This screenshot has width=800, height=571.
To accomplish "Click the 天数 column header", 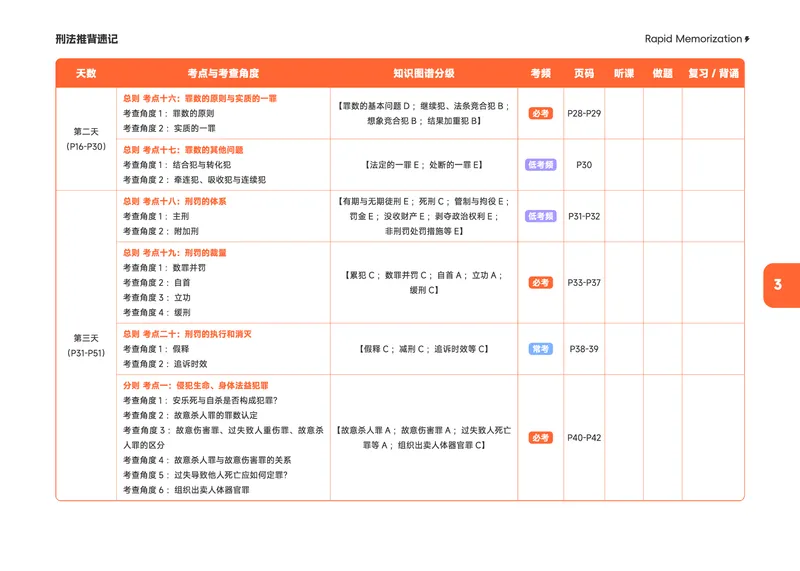I will (86, 73).
